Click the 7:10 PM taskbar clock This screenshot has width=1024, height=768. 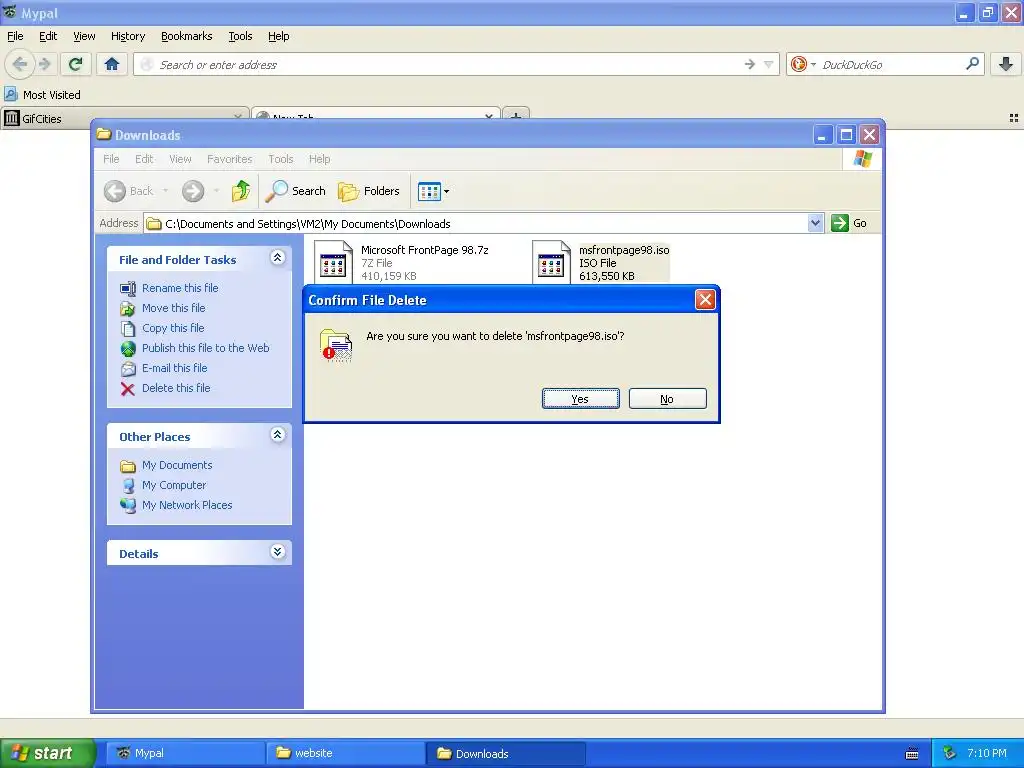(x=987, y=753)
